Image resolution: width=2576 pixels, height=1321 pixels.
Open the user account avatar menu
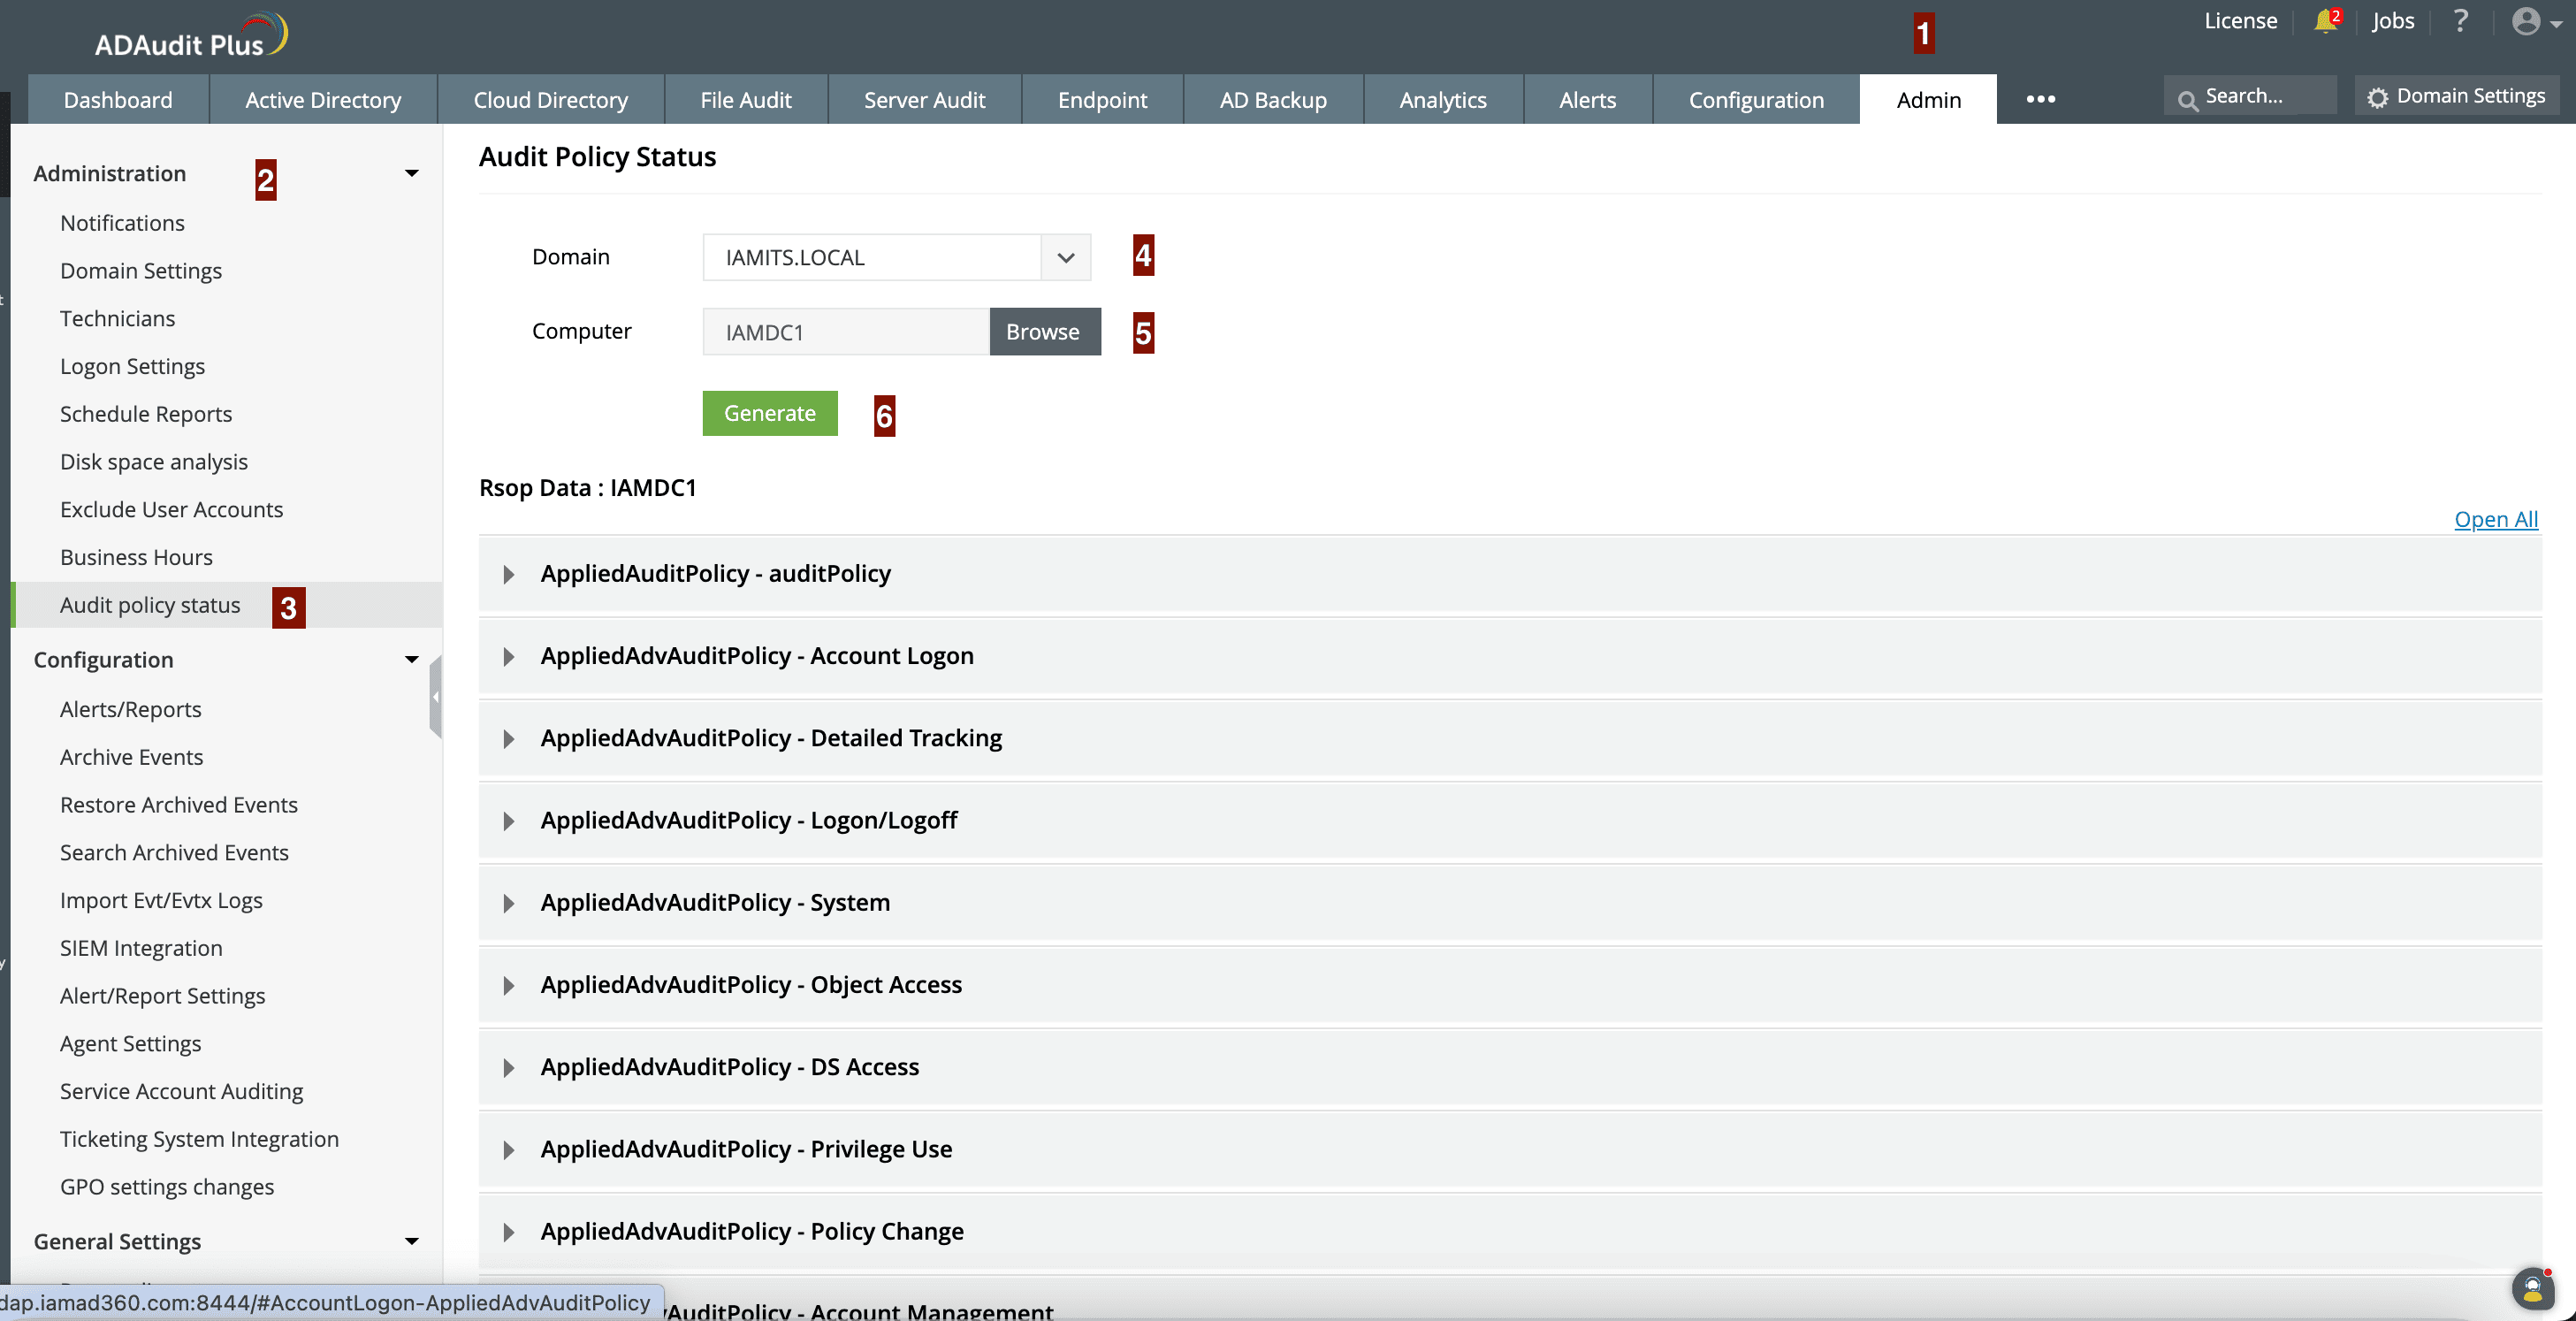2527,21
